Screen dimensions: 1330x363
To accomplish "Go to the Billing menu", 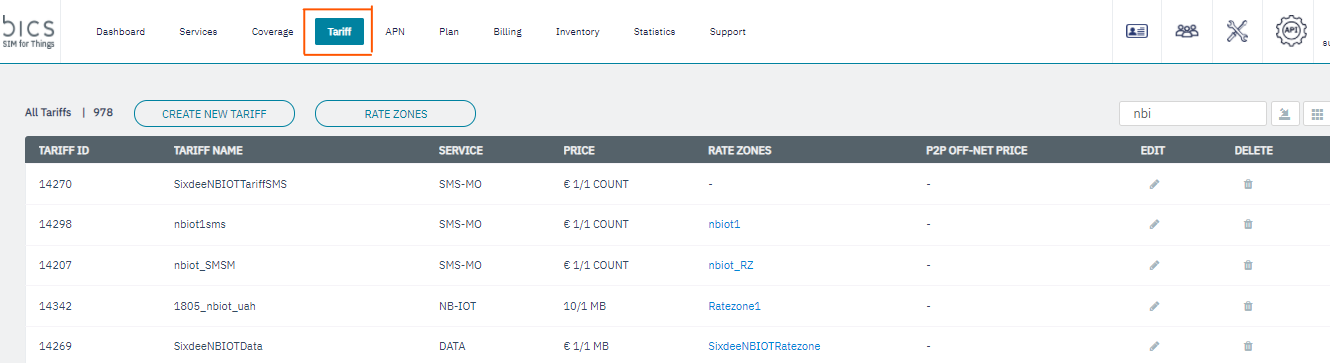I will 507,32.
